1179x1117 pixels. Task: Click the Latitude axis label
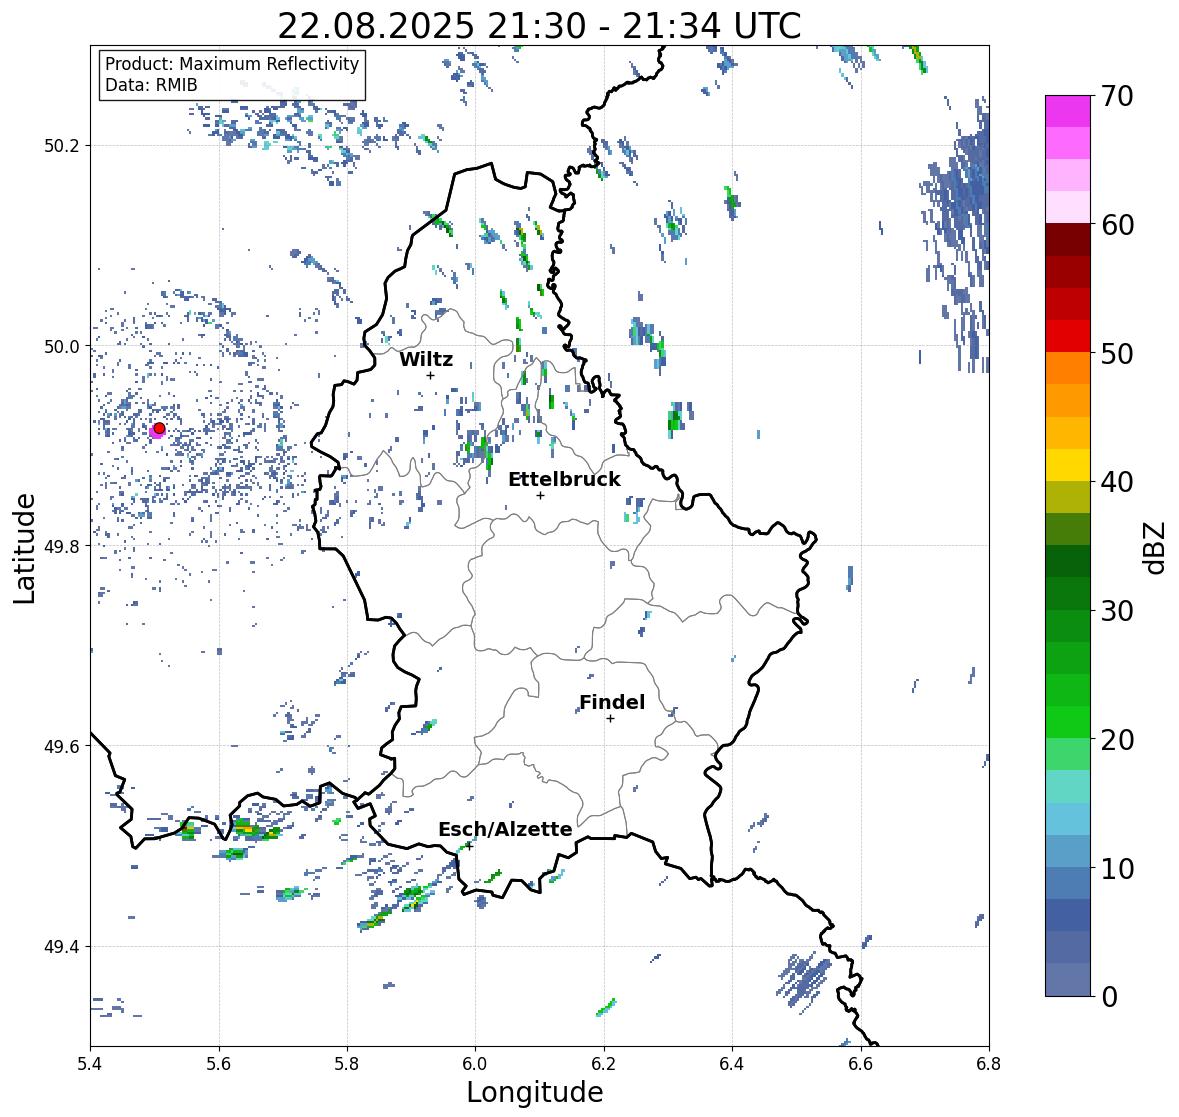(24, 548)
